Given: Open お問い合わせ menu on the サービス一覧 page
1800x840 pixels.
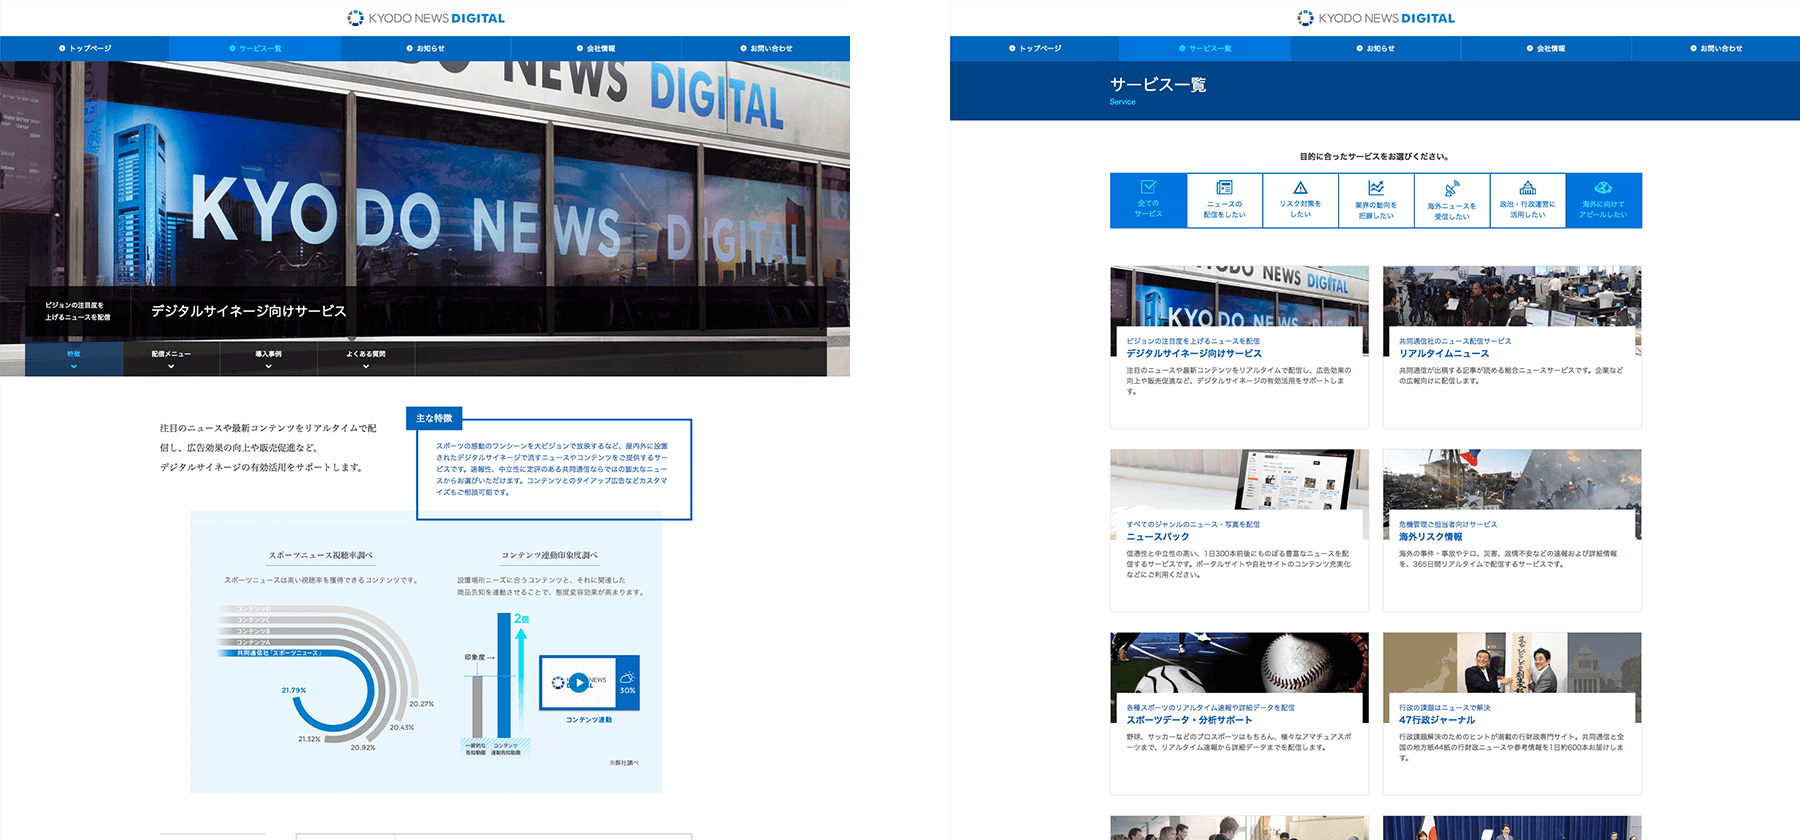Looking at the screenshot, I should 1716,48.
